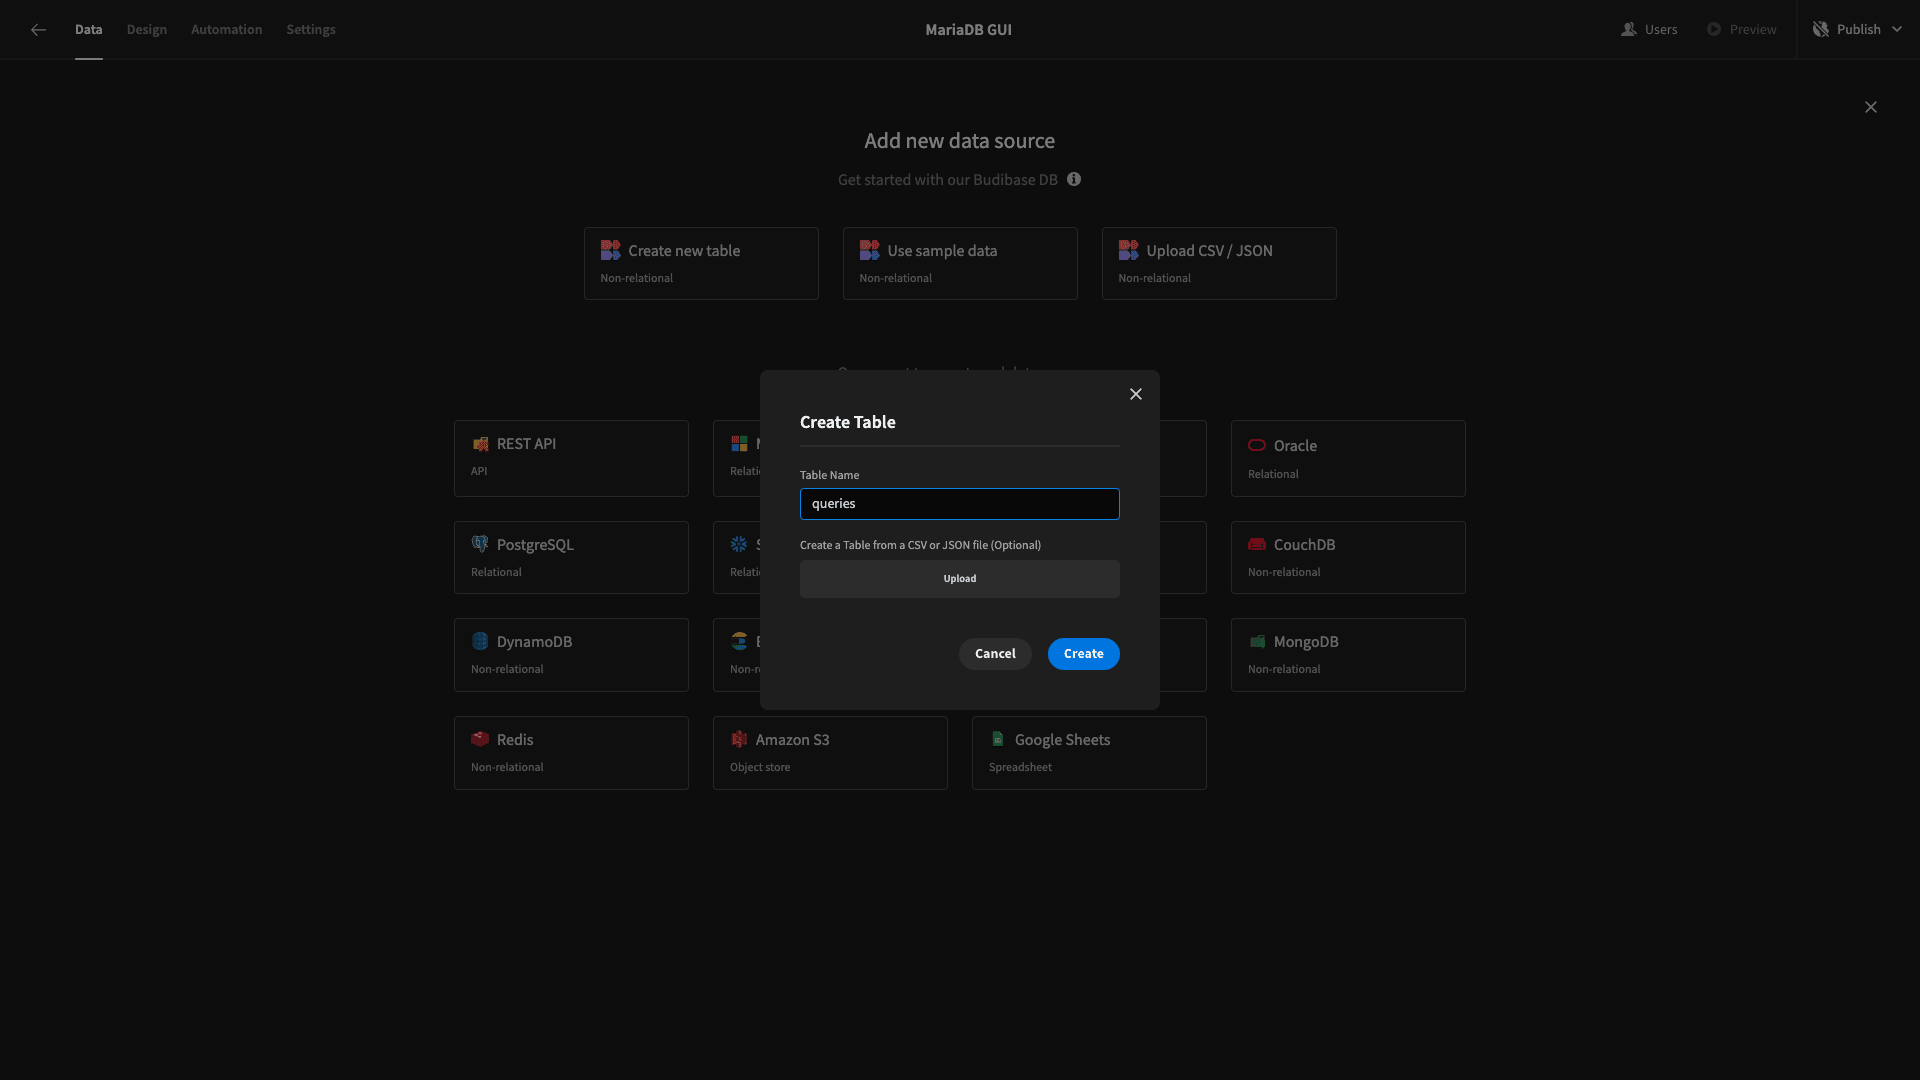1920x1080 pixels.
Task: Click the 'MongoDB' label
Action: pos(1306,642)
